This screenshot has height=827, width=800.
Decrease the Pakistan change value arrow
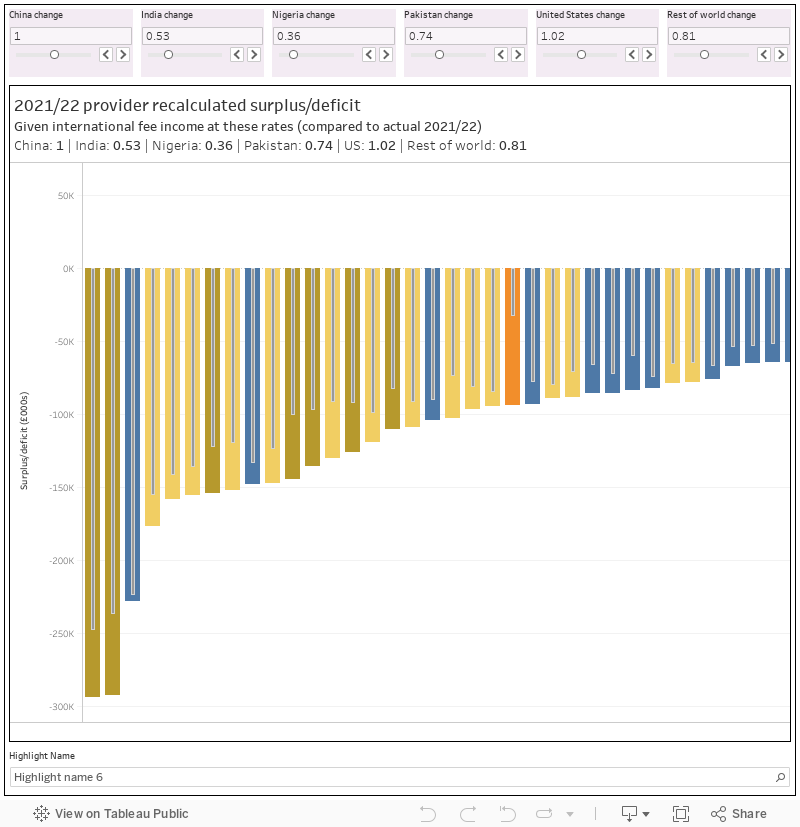[501, 55]
